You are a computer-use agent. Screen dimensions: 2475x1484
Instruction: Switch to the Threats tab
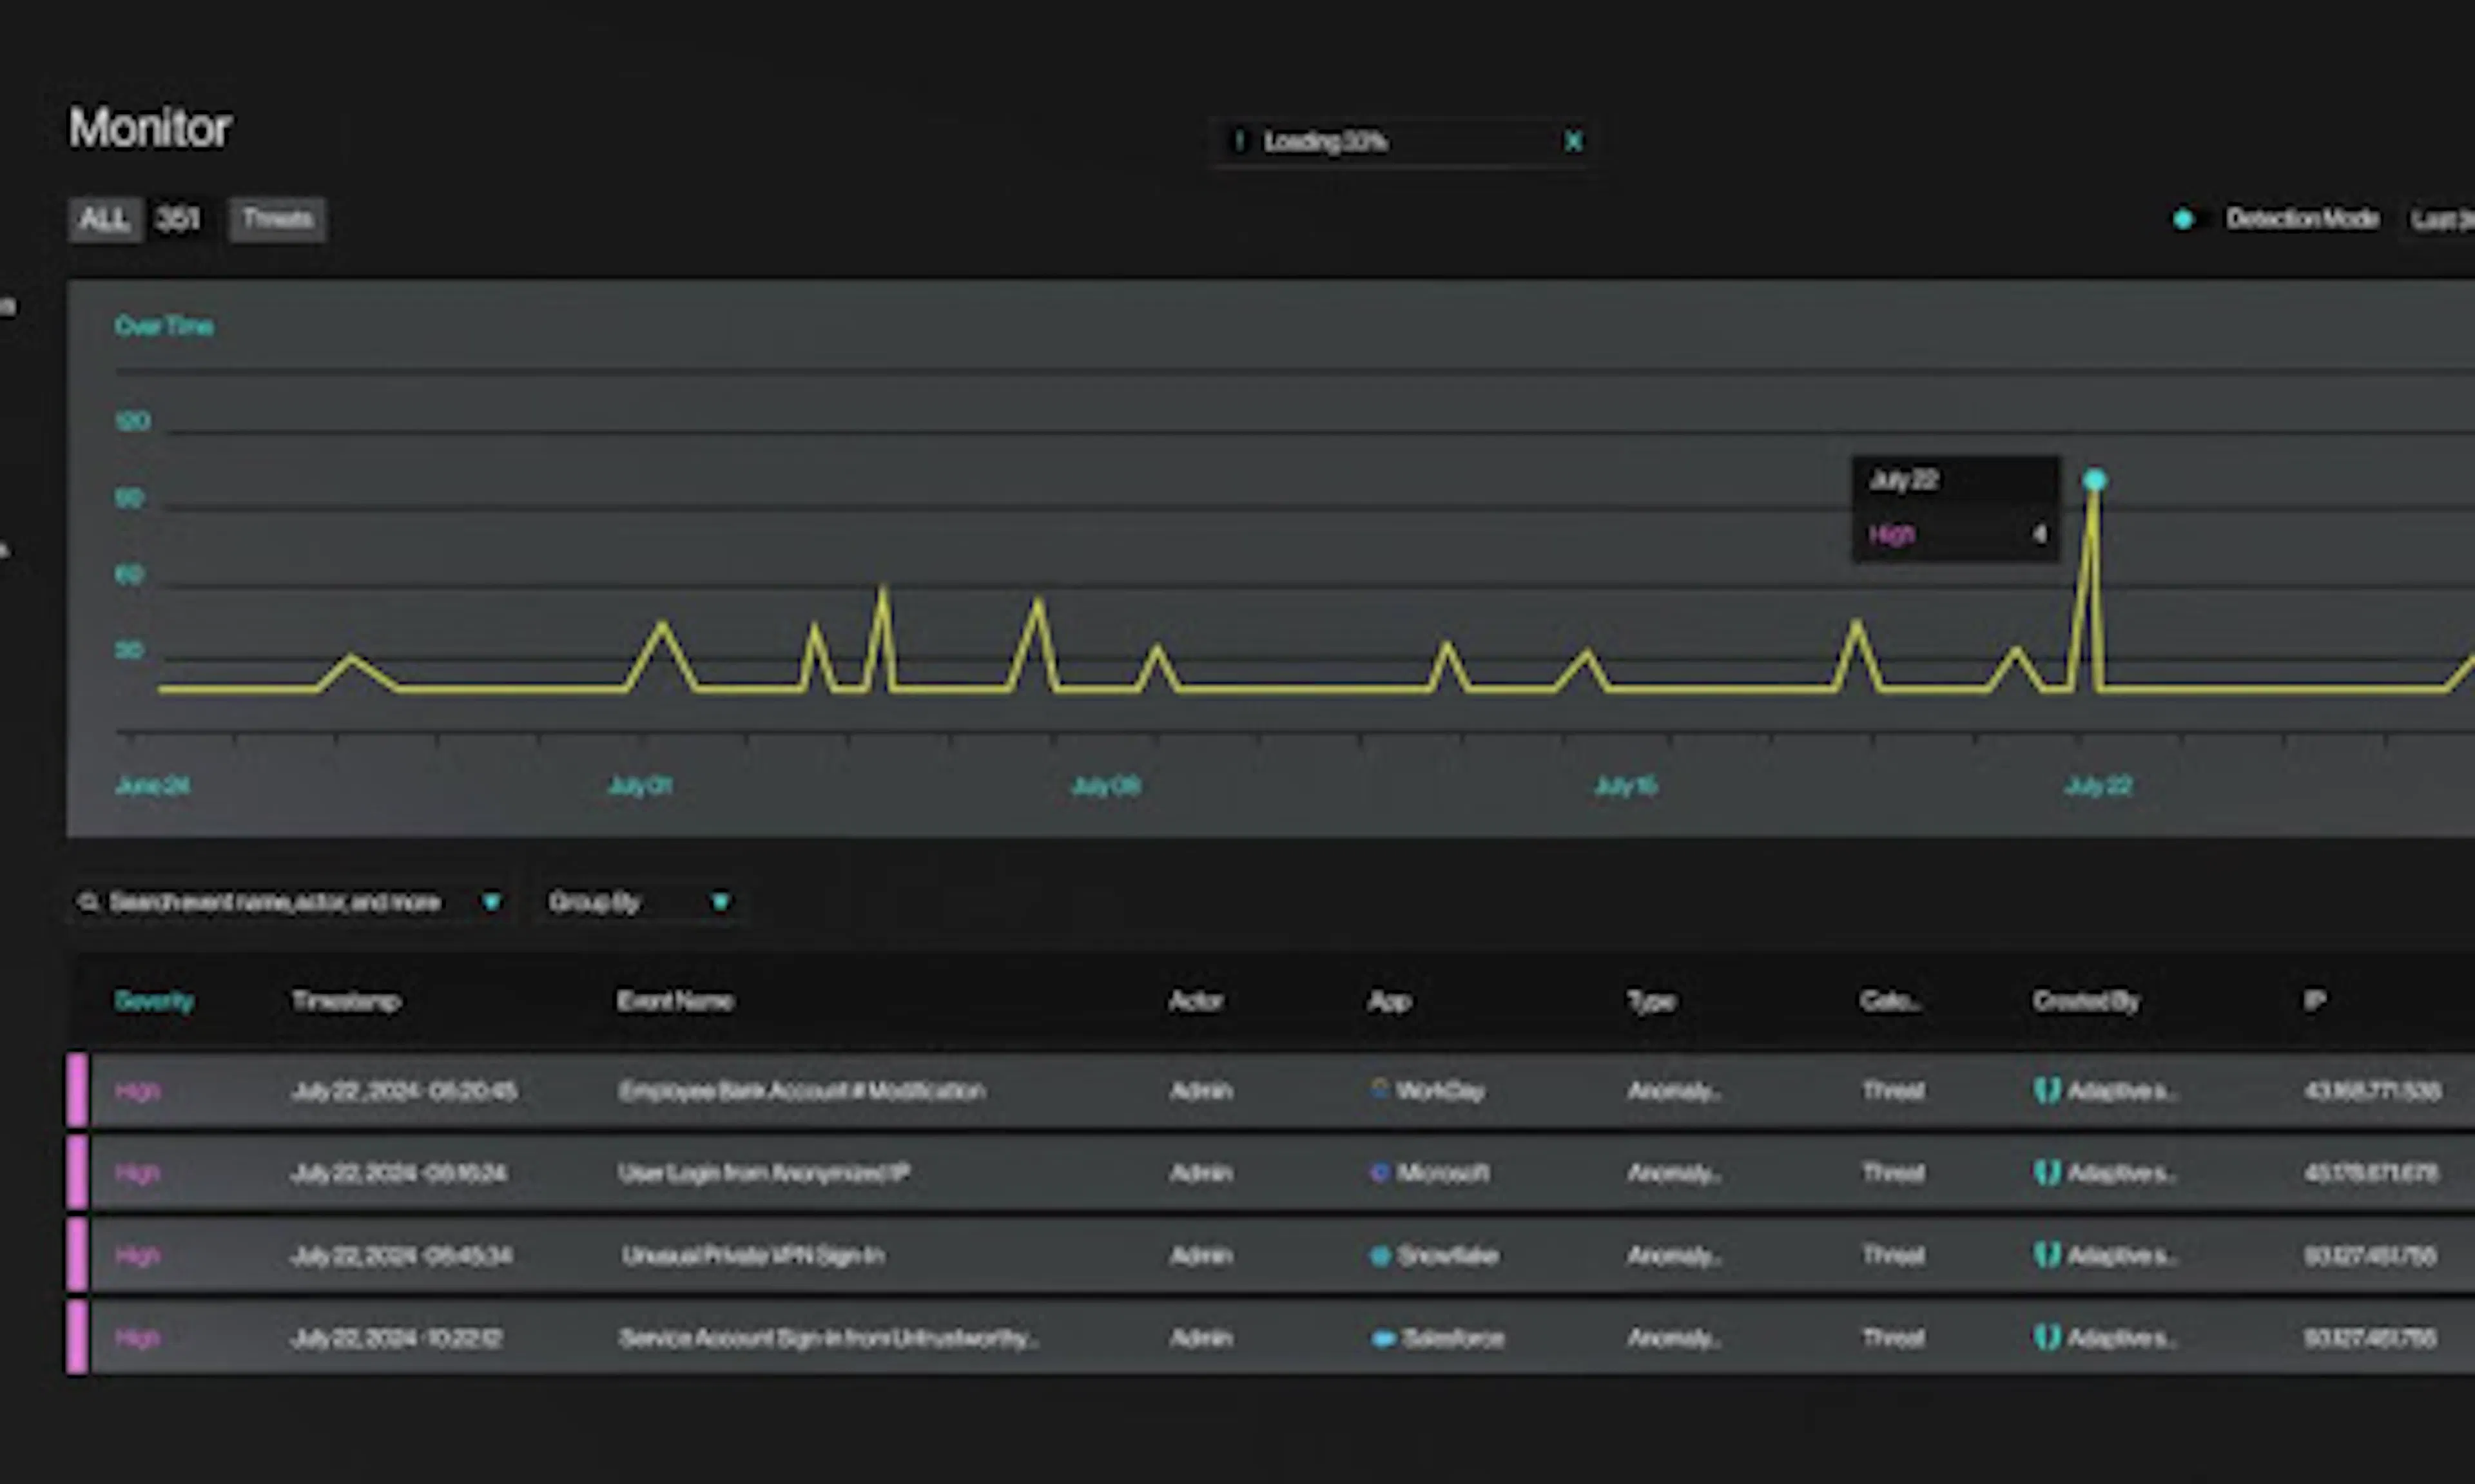coord(277,219)
